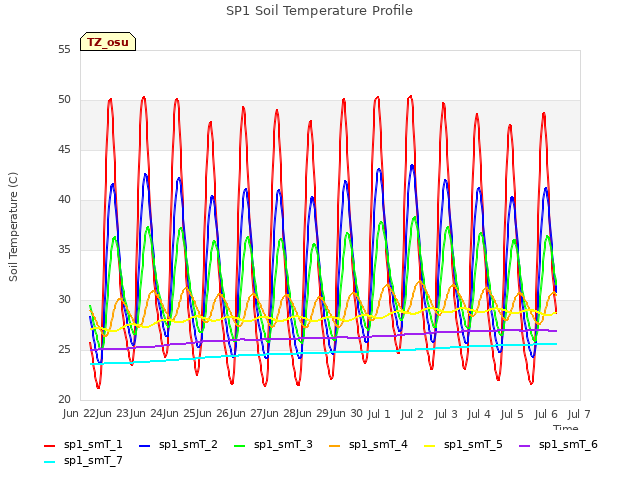Click the 55 y-axis tick label

click(64, 50)
